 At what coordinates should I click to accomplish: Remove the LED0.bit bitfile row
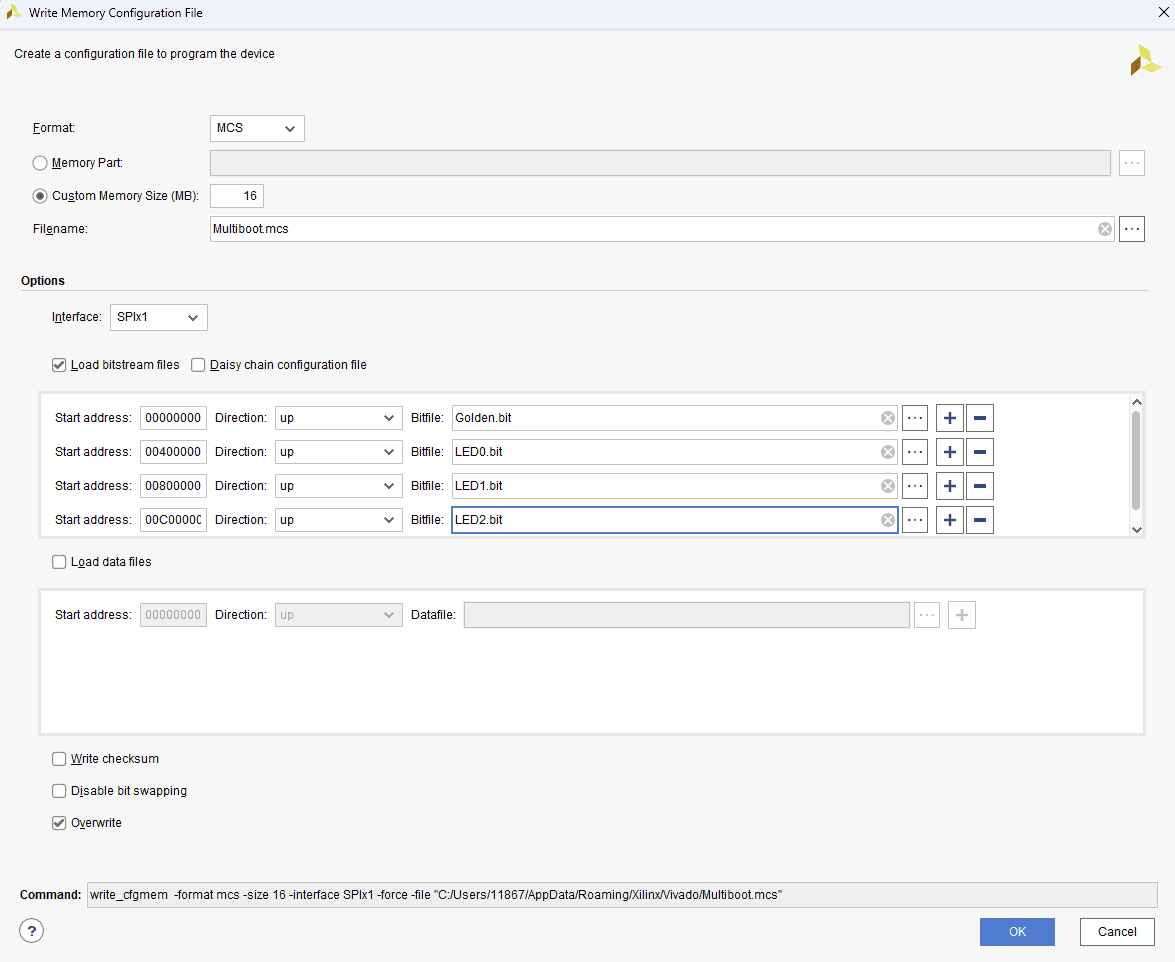tap(980, 452)
